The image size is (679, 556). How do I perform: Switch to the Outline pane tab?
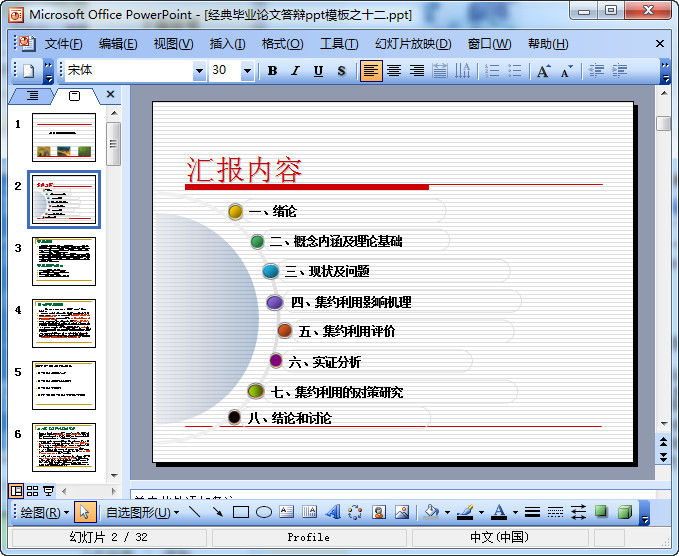[32, 95]
